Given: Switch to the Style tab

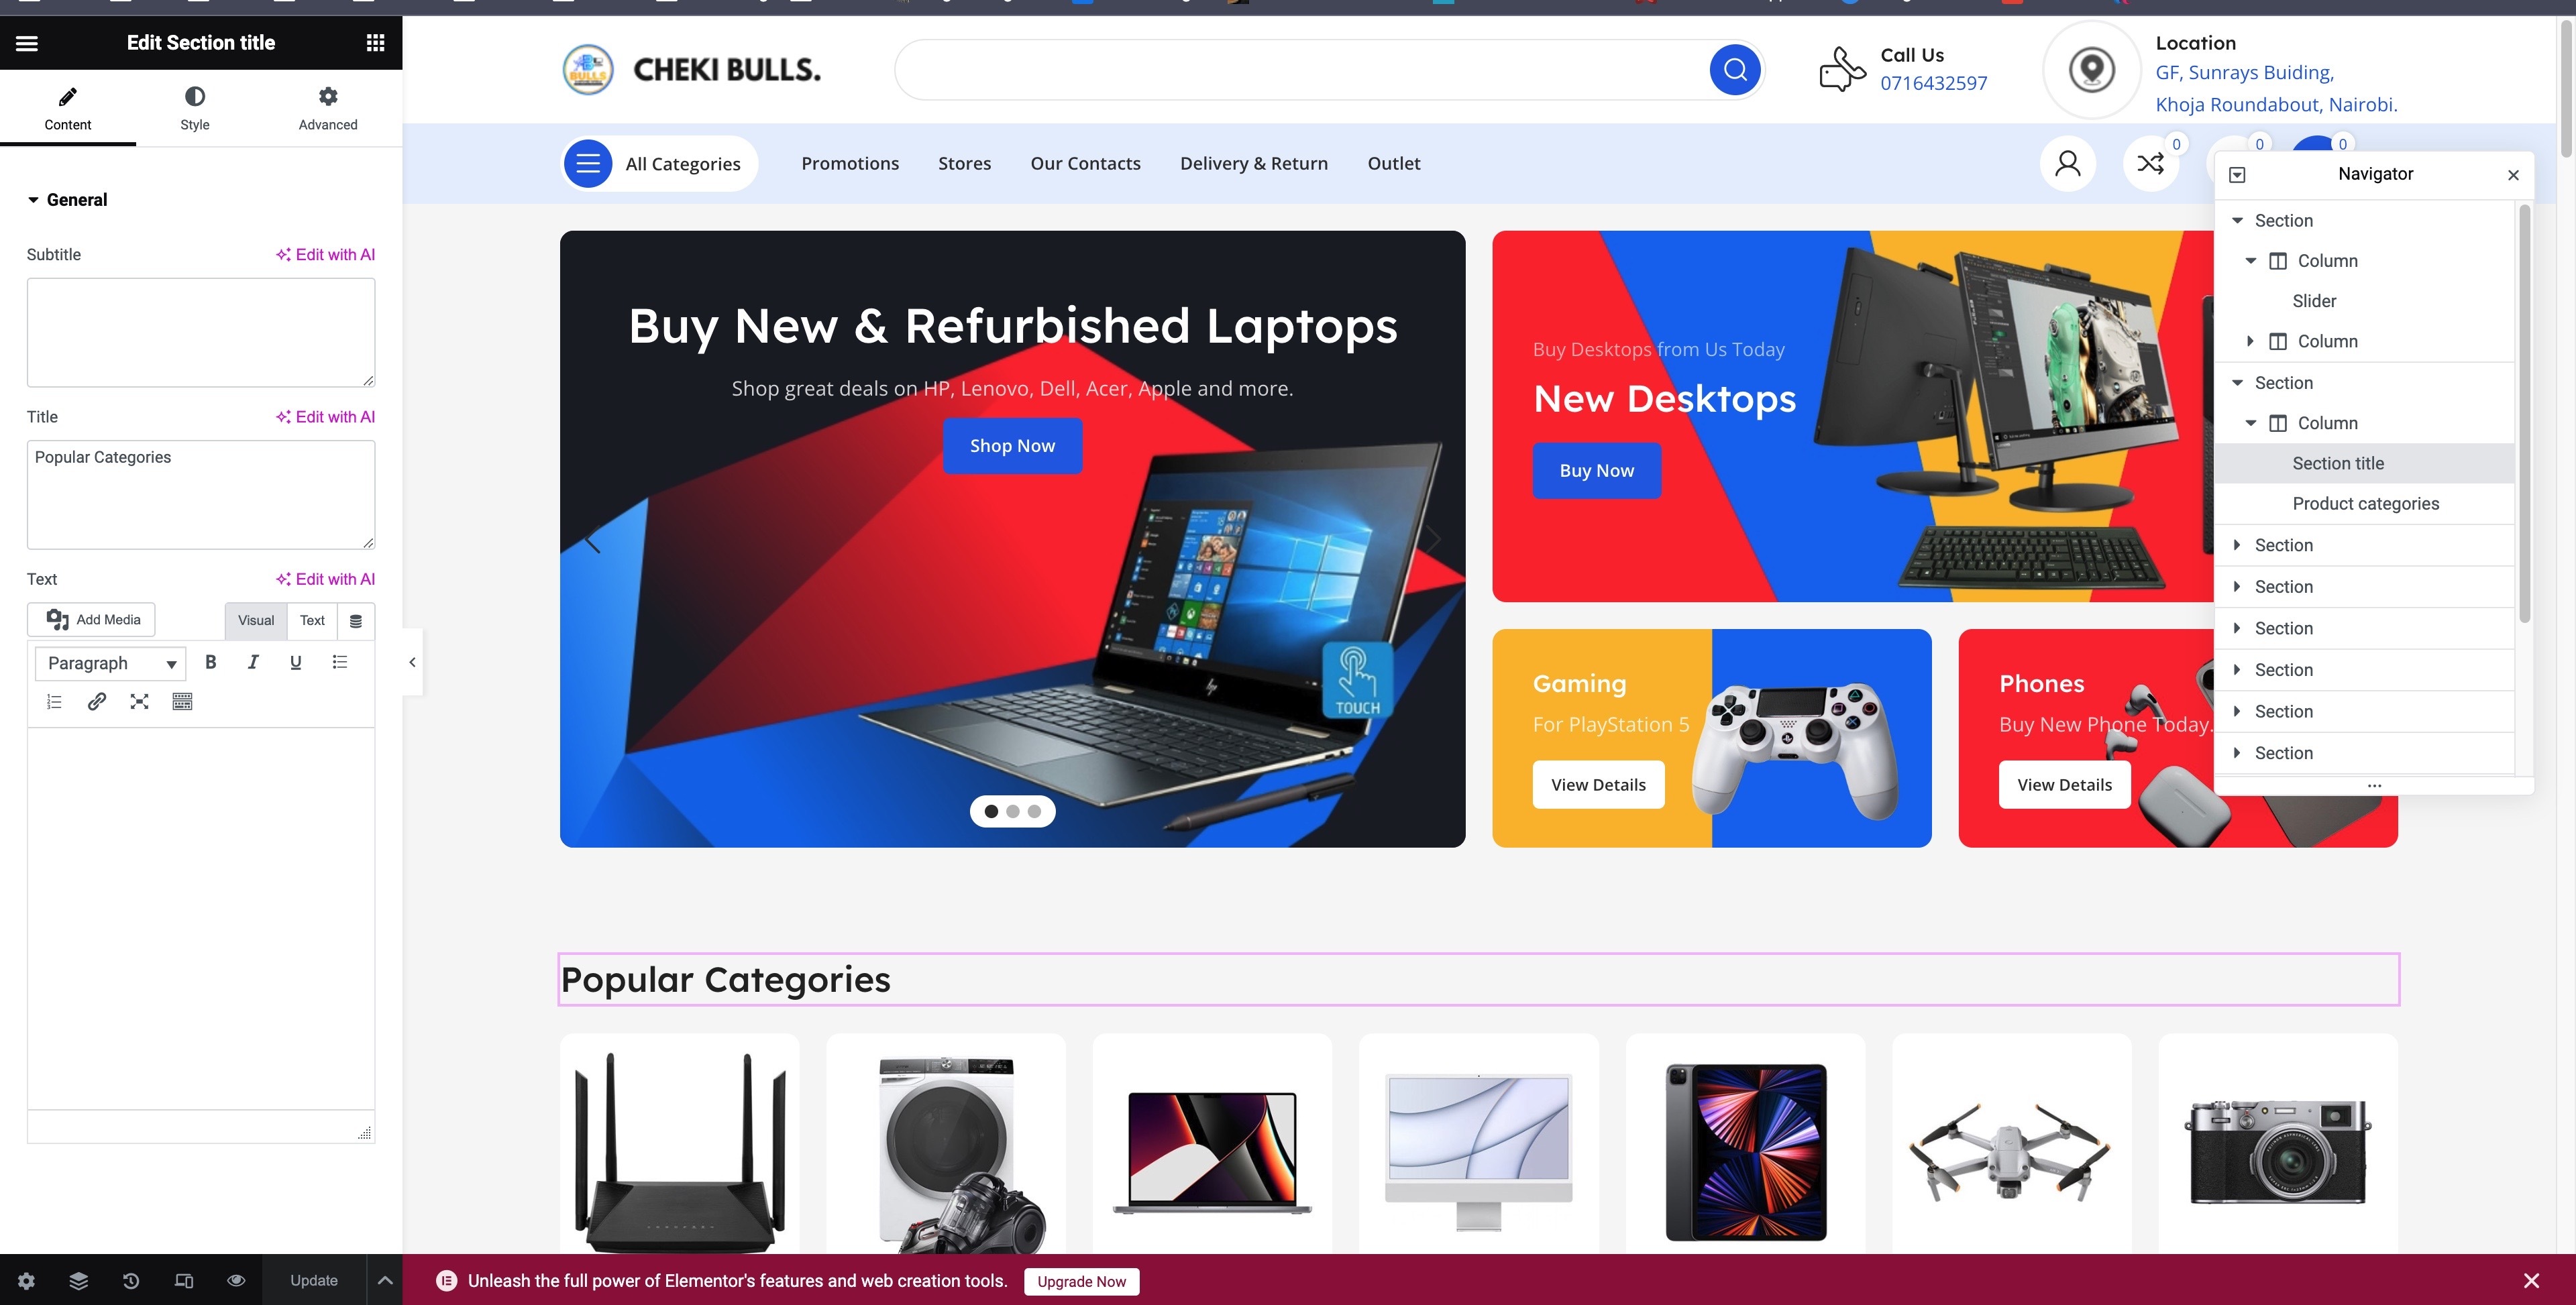Looking at the screenshot, I should click(195, 108).
